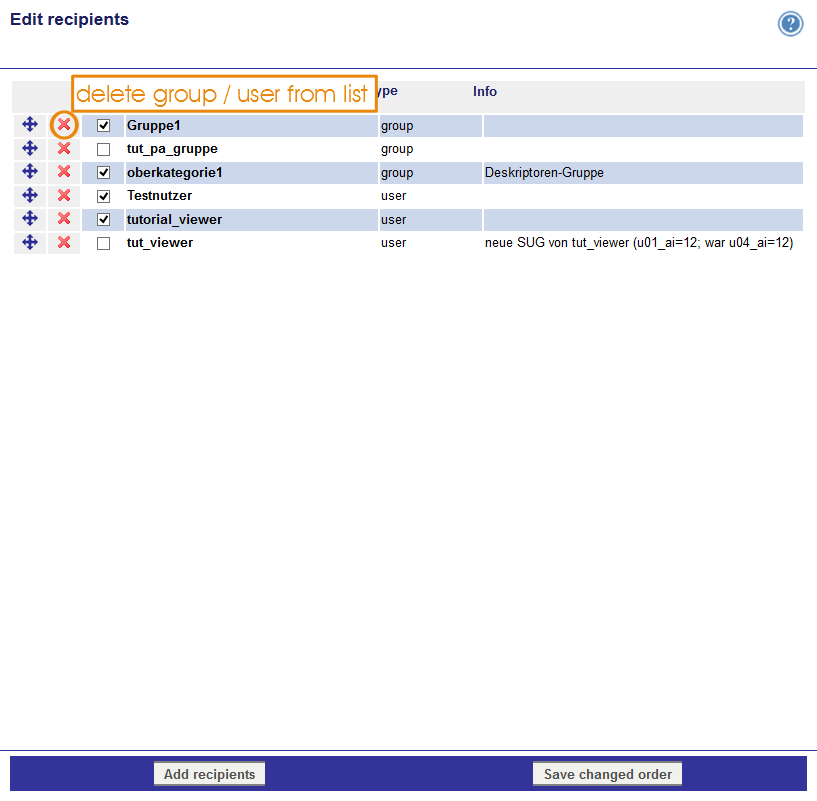Select the tut_viewer name
This screenshot has width=817, height=801.
click(x=160, y=243)
